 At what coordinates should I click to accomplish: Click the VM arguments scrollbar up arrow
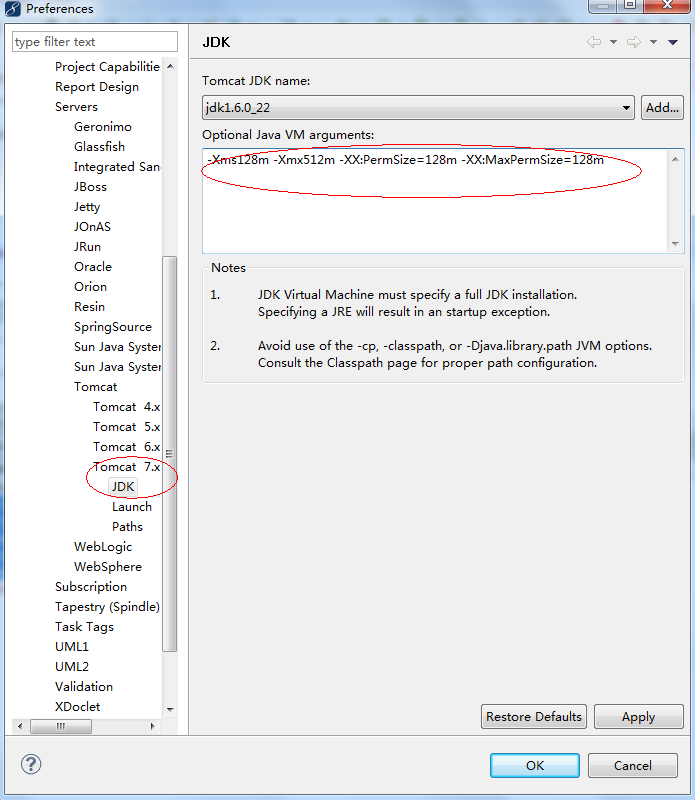(675, 159)
